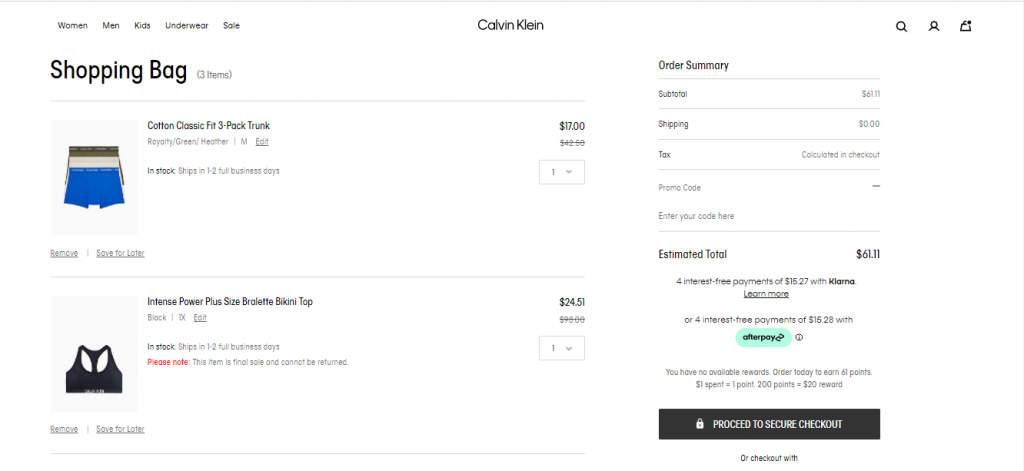Edit the Bralette Bikini Top options
The height and width of the screenshot is (471, 1024).
tap(200, 318)
